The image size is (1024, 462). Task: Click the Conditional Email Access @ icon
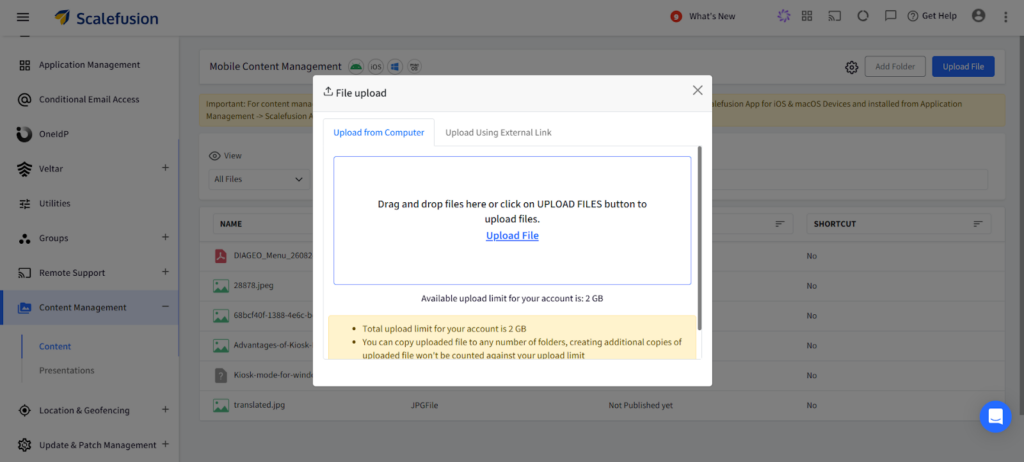25,100
